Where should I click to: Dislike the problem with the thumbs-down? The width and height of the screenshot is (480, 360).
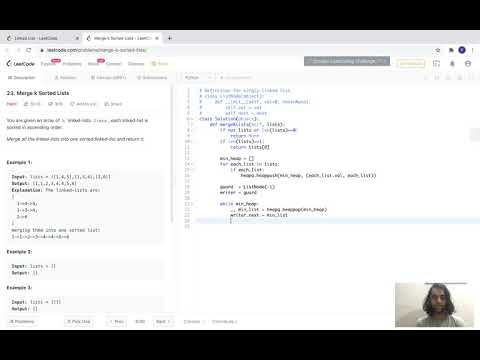click(55, 104)
